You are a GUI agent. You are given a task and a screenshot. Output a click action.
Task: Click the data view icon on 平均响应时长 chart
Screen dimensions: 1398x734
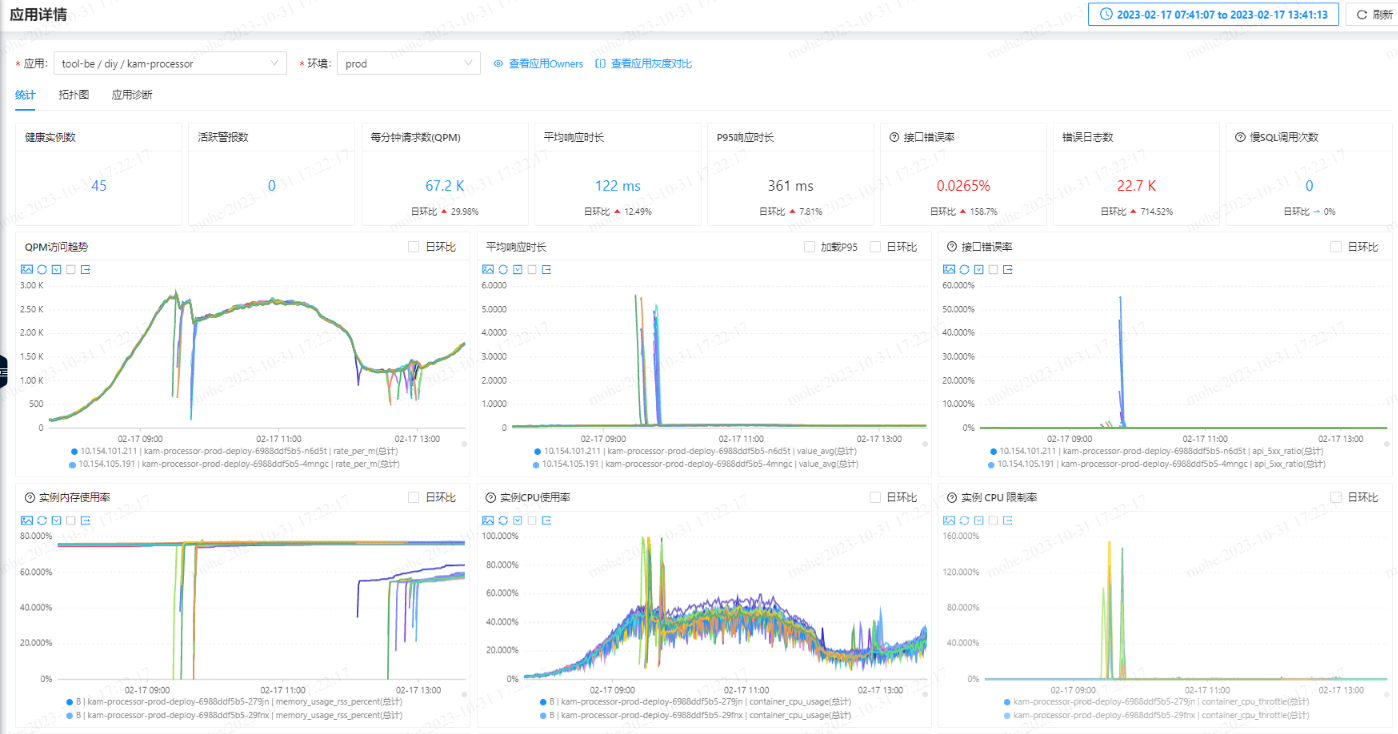coord(518,269)
